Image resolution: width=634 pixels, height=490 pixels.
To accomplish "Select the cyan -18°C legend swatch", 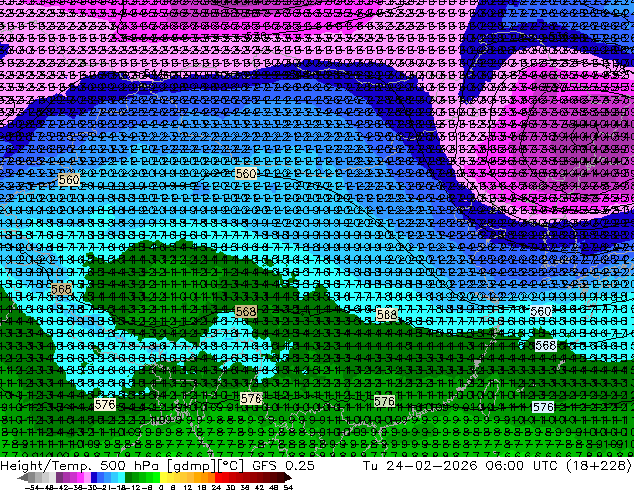I will [x=121, y=478].
